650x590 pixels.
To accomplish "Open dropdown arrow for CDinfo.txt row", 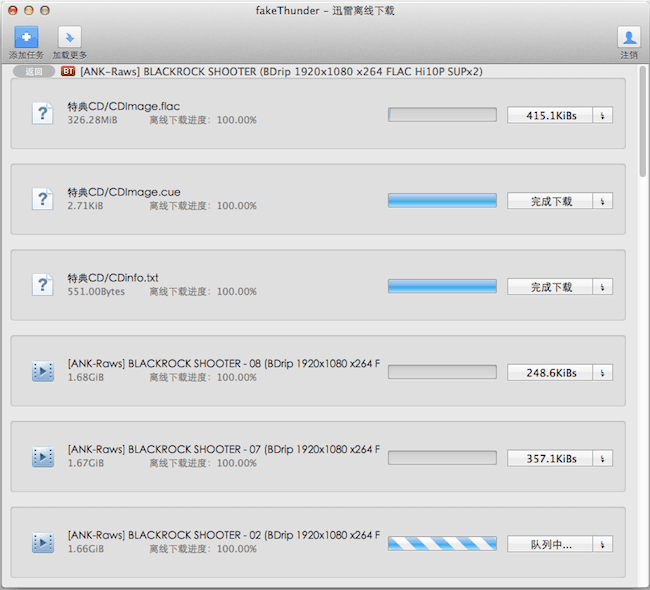I will tap(603, 287).
